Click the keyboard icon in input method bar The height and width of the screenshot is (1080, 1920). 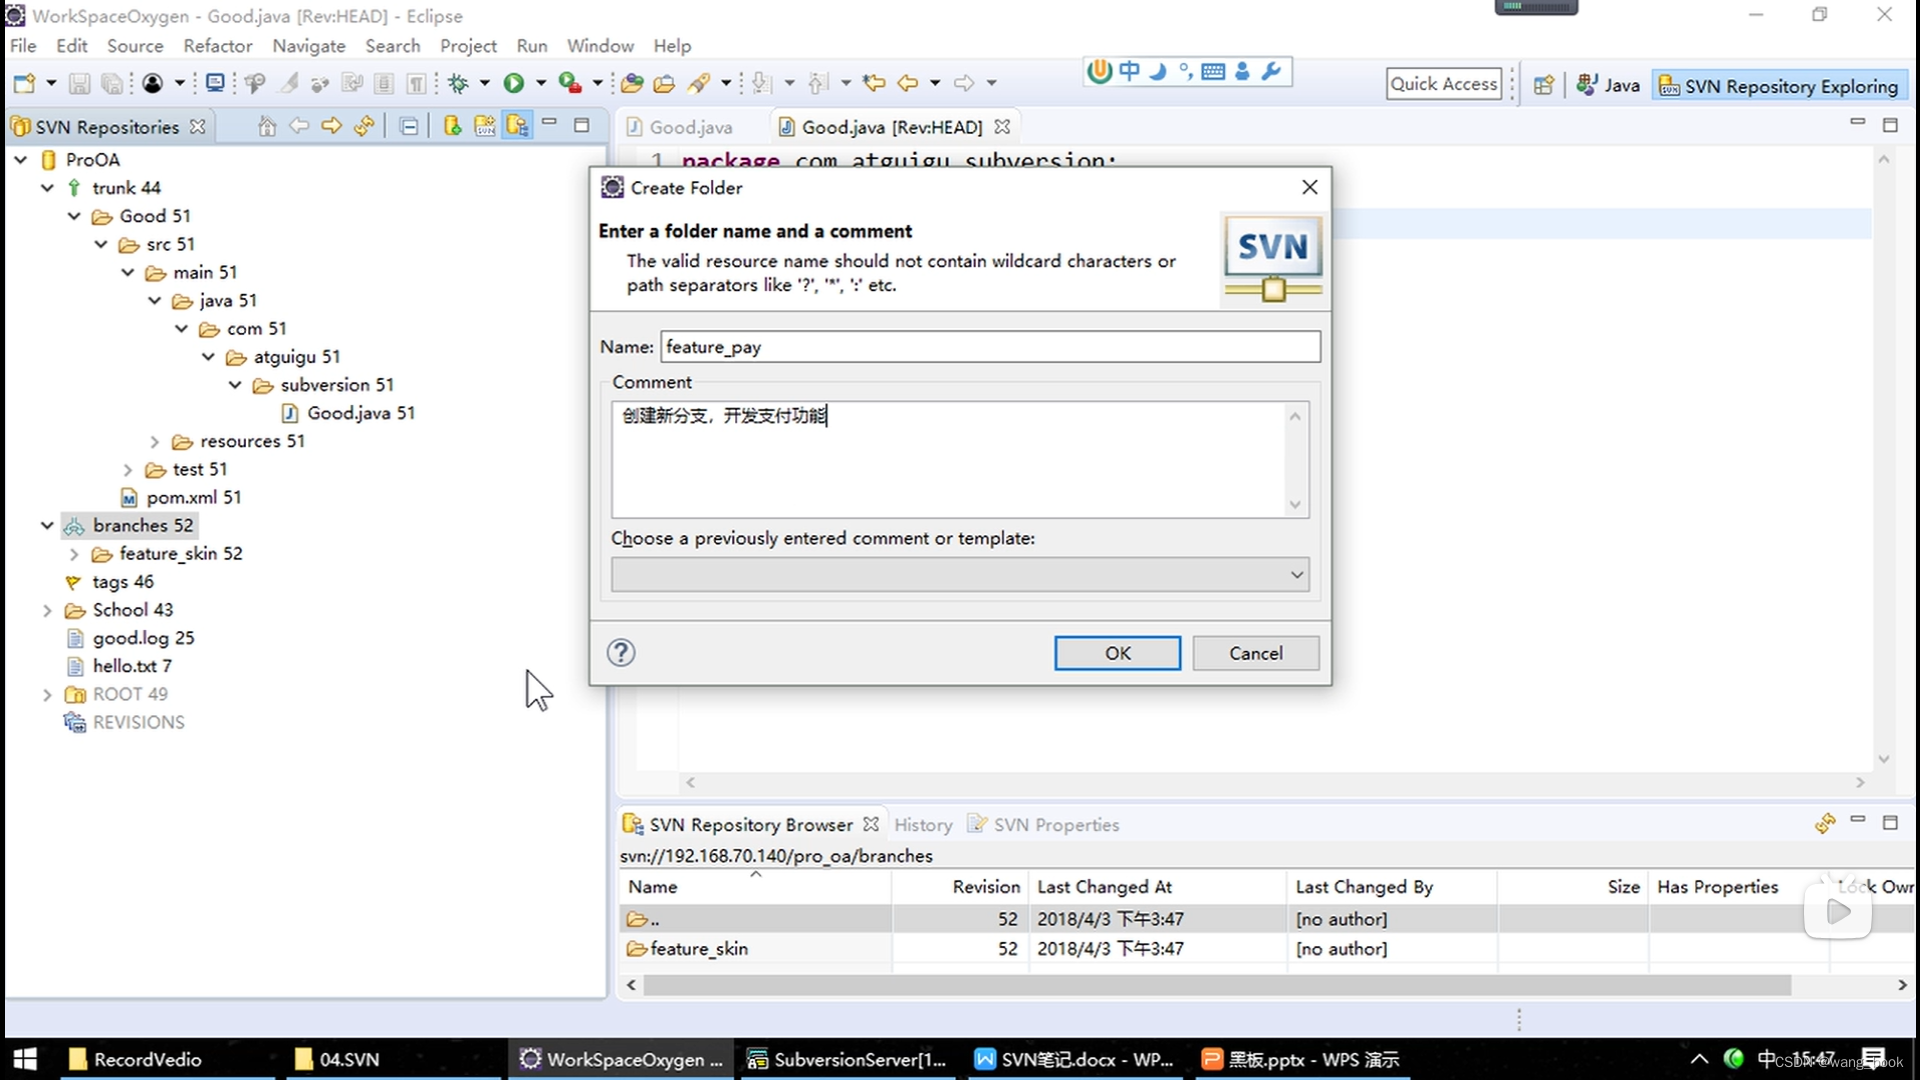click(x=1213, y=71)
